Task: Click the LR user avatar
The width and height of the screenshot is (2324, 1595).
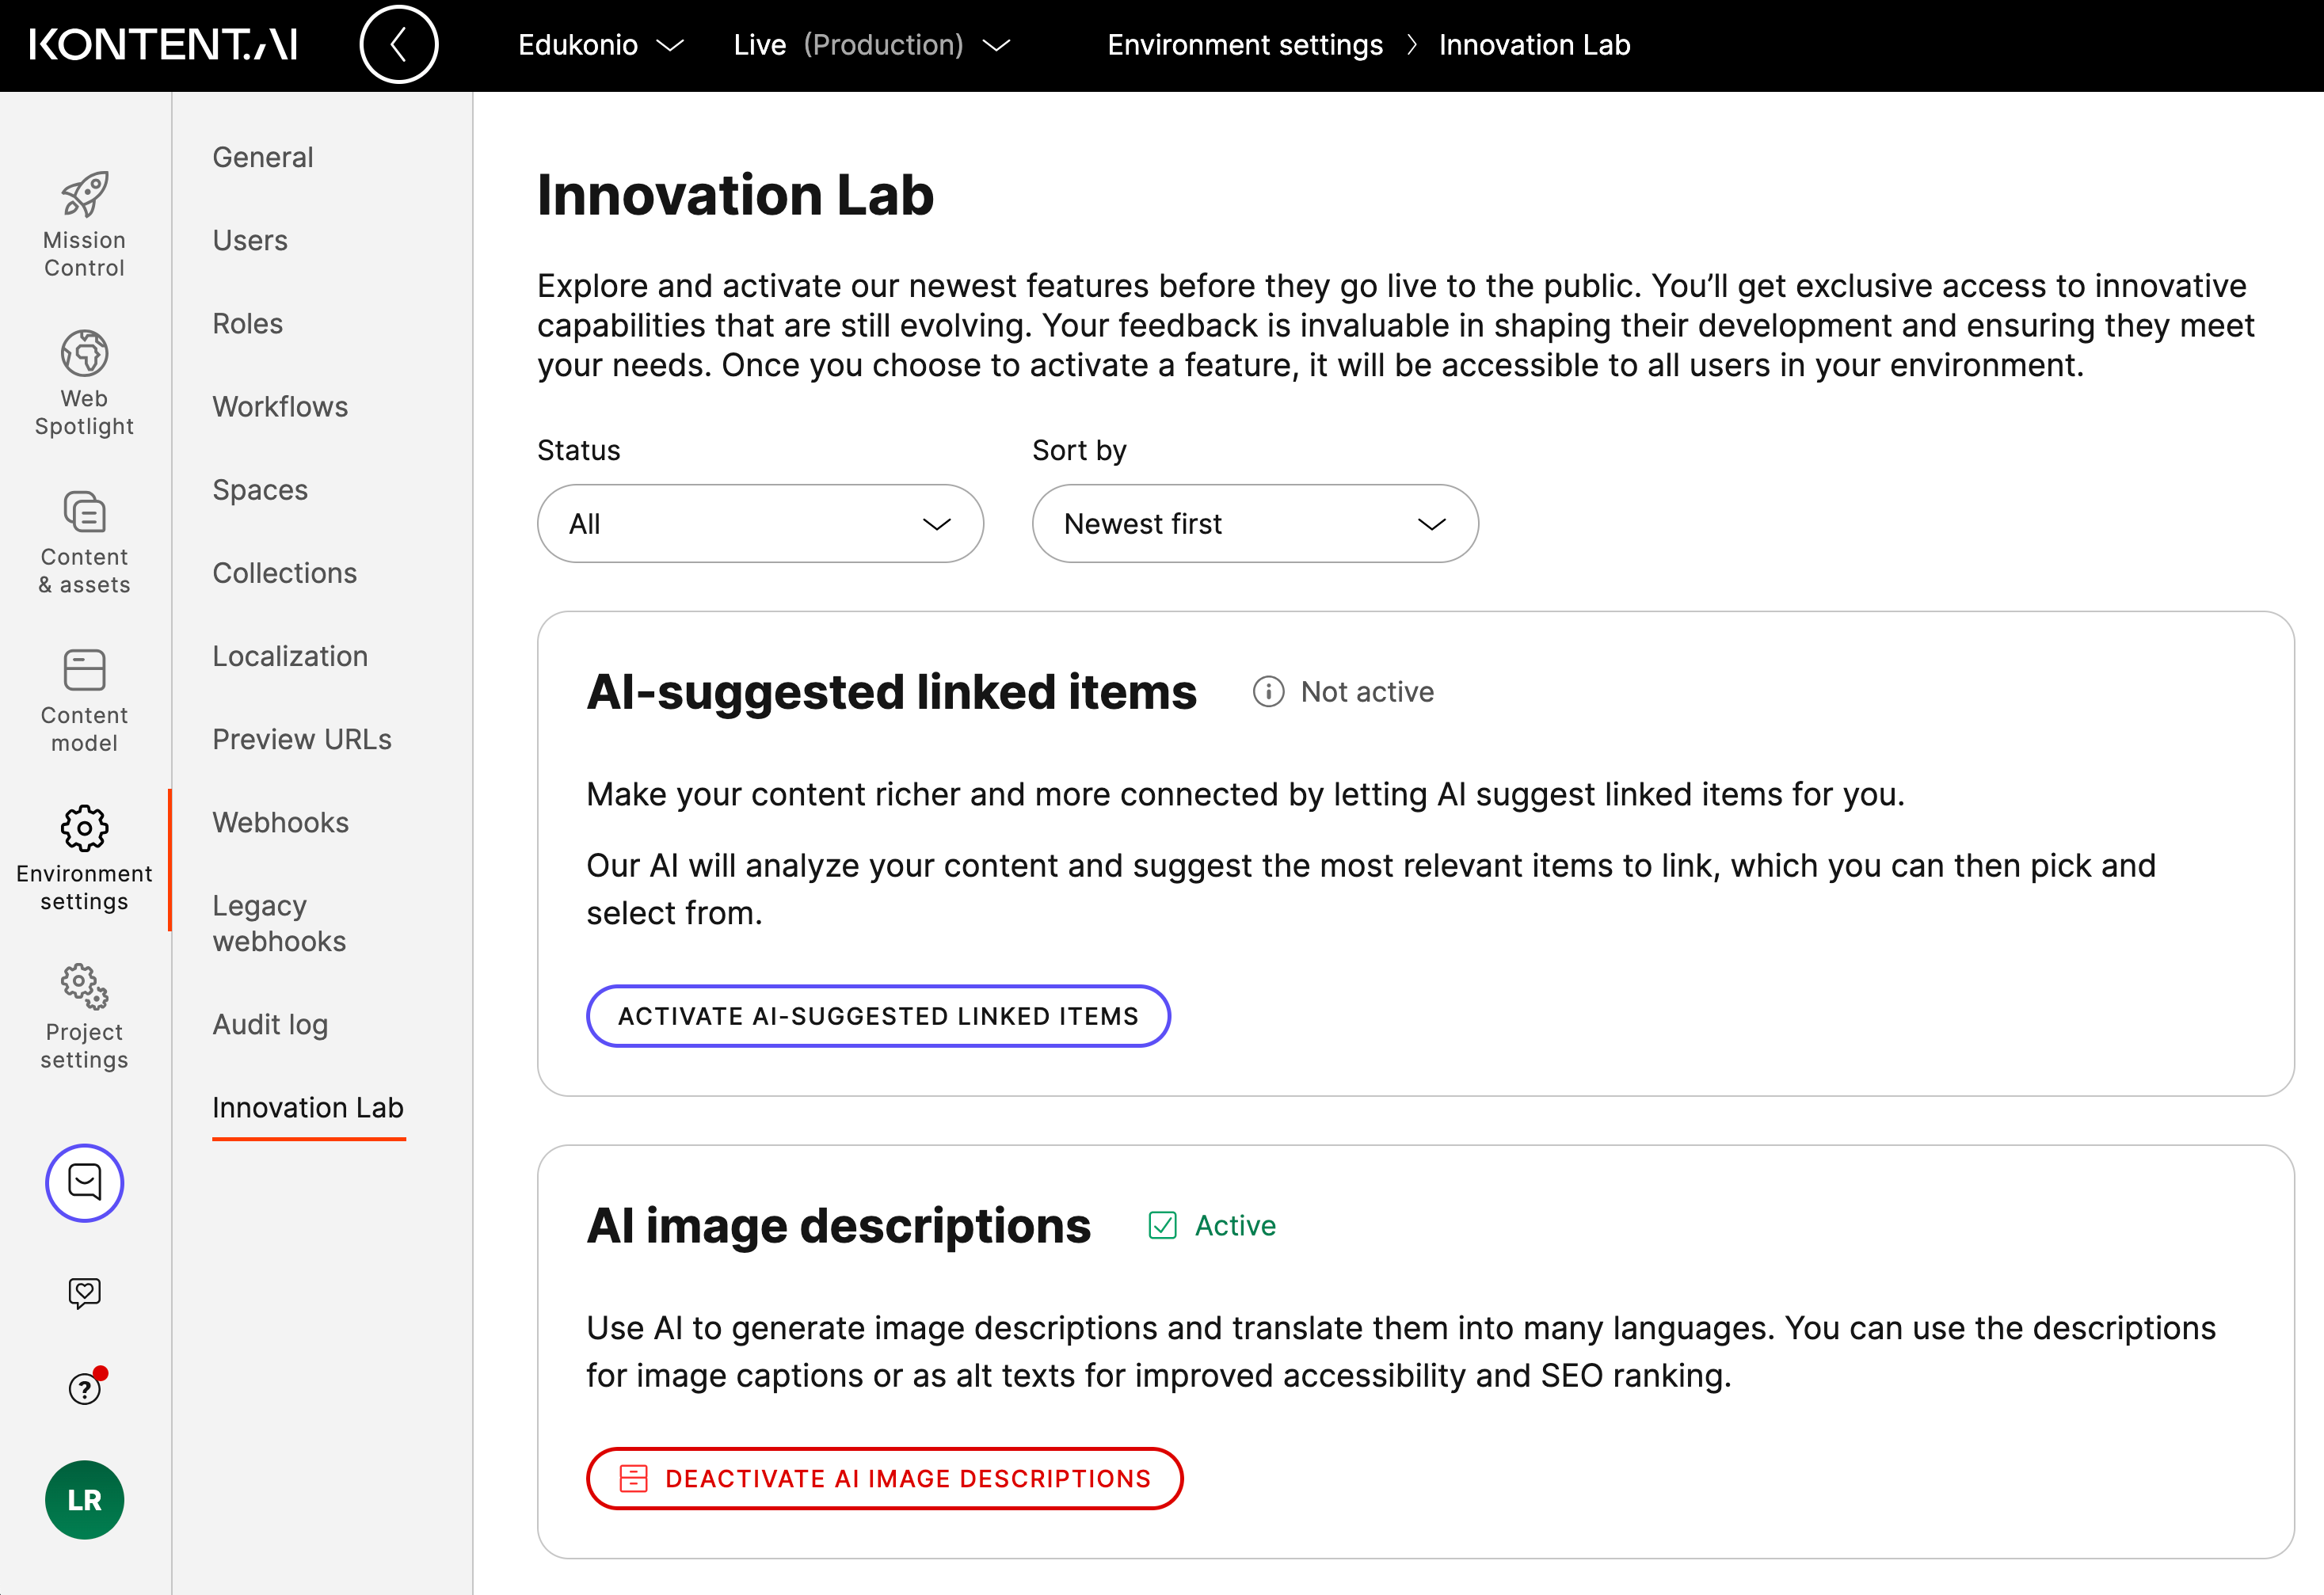Action: point(84,1499)
